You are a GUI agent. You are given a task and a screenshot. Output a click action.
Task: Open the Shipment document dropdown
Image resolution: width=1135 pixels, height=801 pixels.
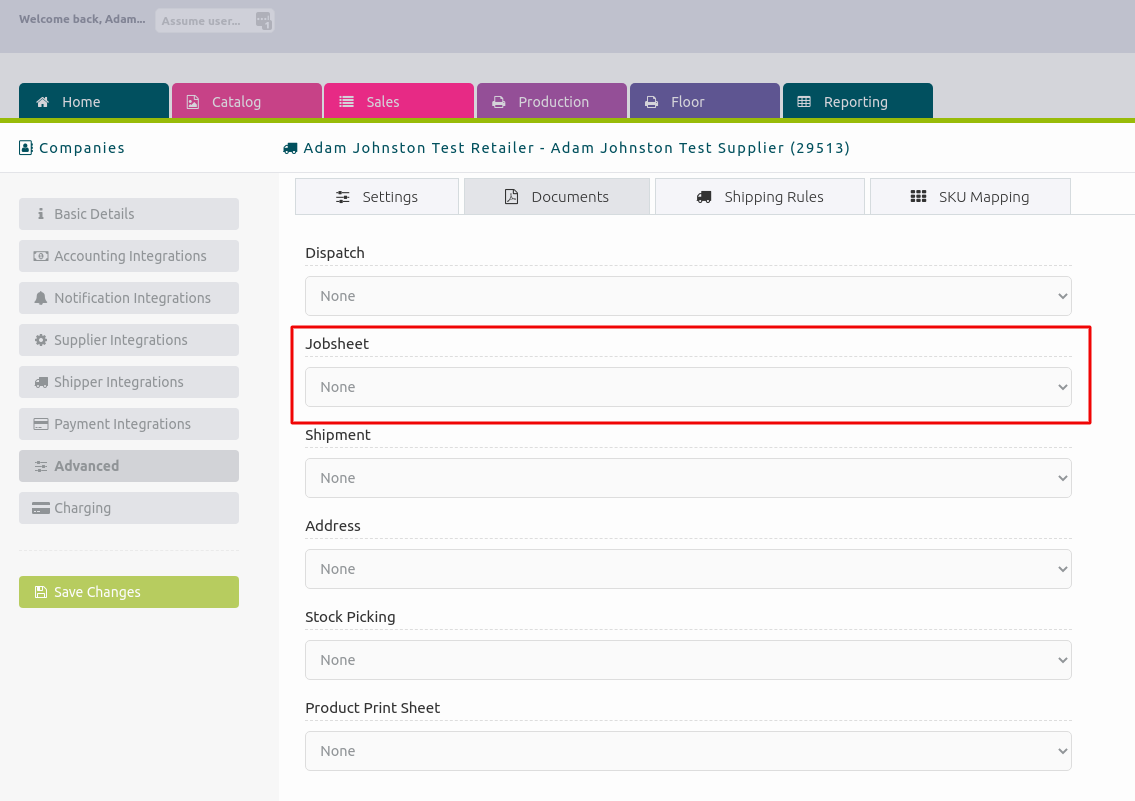[x=688, y=478]
